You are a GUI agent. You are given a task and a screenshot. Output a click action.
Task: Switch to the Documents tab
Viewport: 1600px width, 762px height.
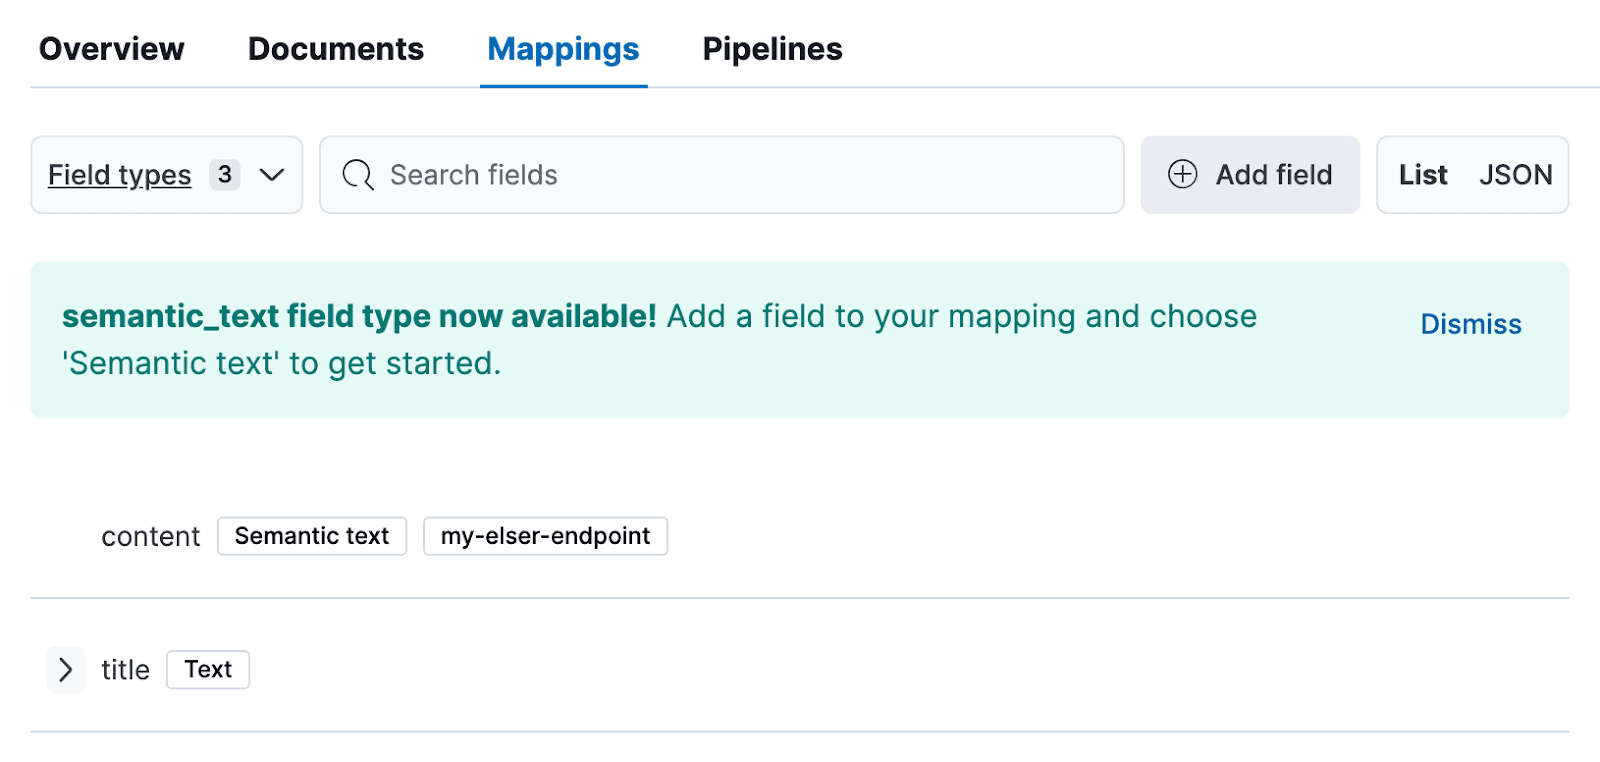coord(335,49)
